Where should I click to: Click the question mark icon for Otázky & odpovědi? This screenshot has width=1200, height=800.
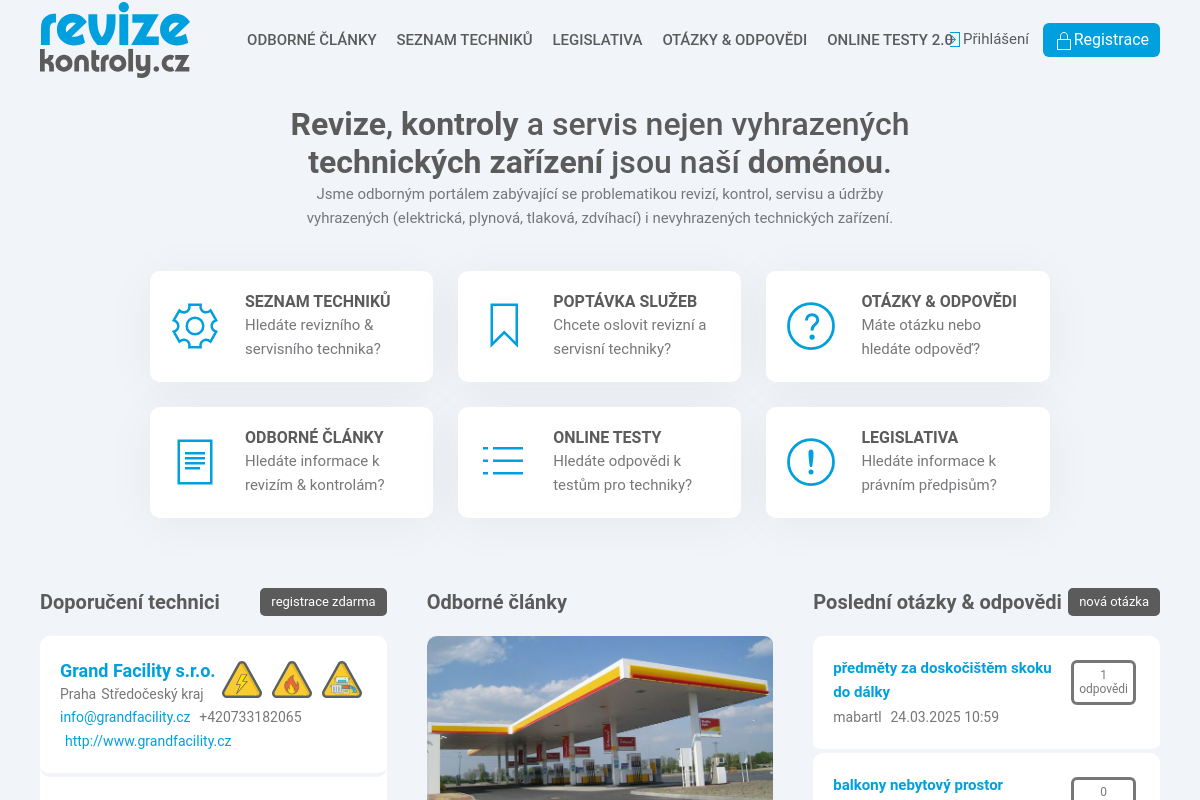pyautogui.click(x=811, y=326)
